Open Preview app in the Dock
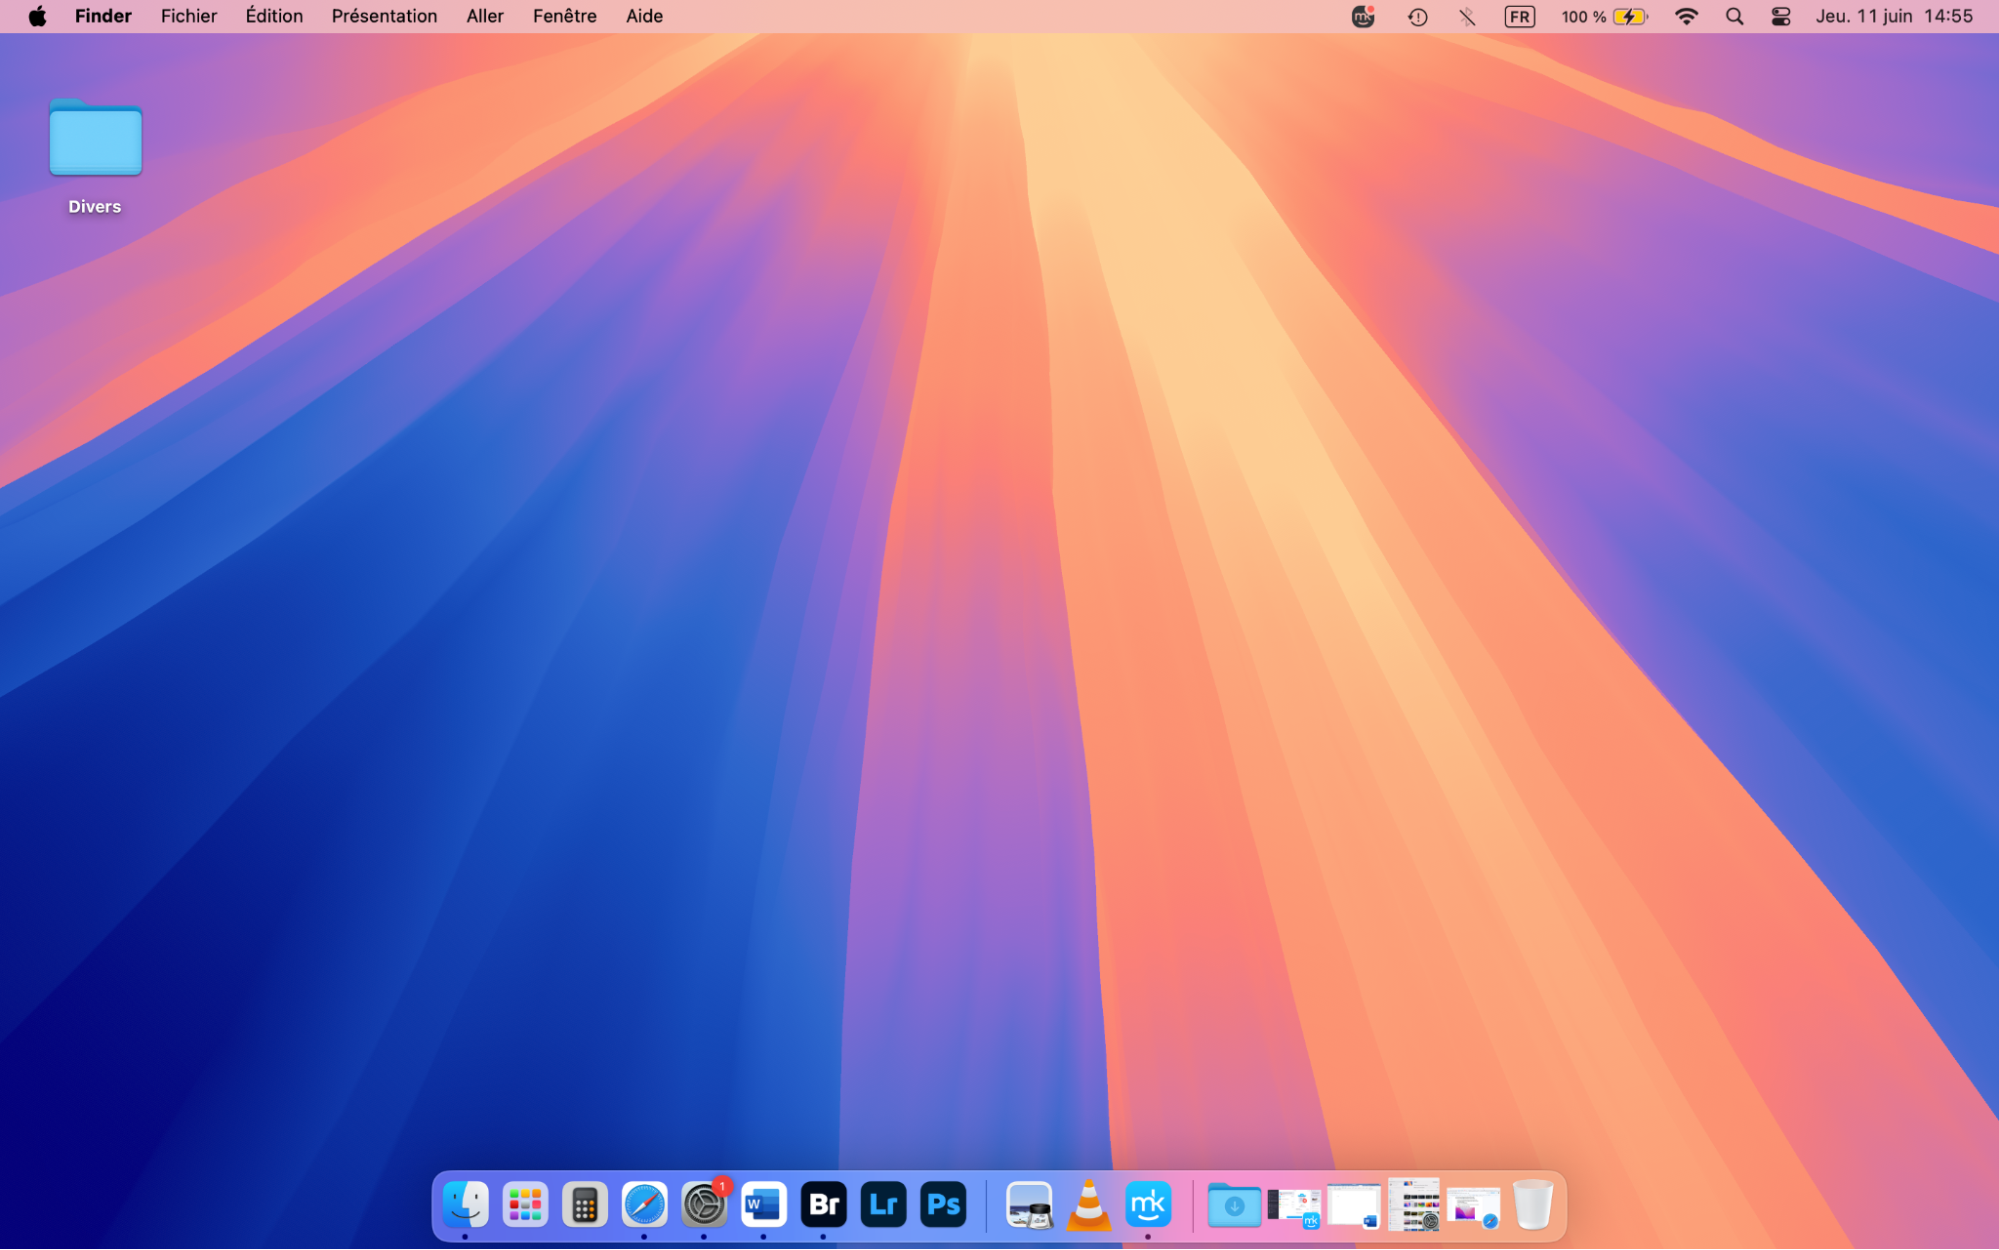Image resolution: width=1999 pixels, height=1250 pixels. pyautogui.click(x=1029, y=1205)
